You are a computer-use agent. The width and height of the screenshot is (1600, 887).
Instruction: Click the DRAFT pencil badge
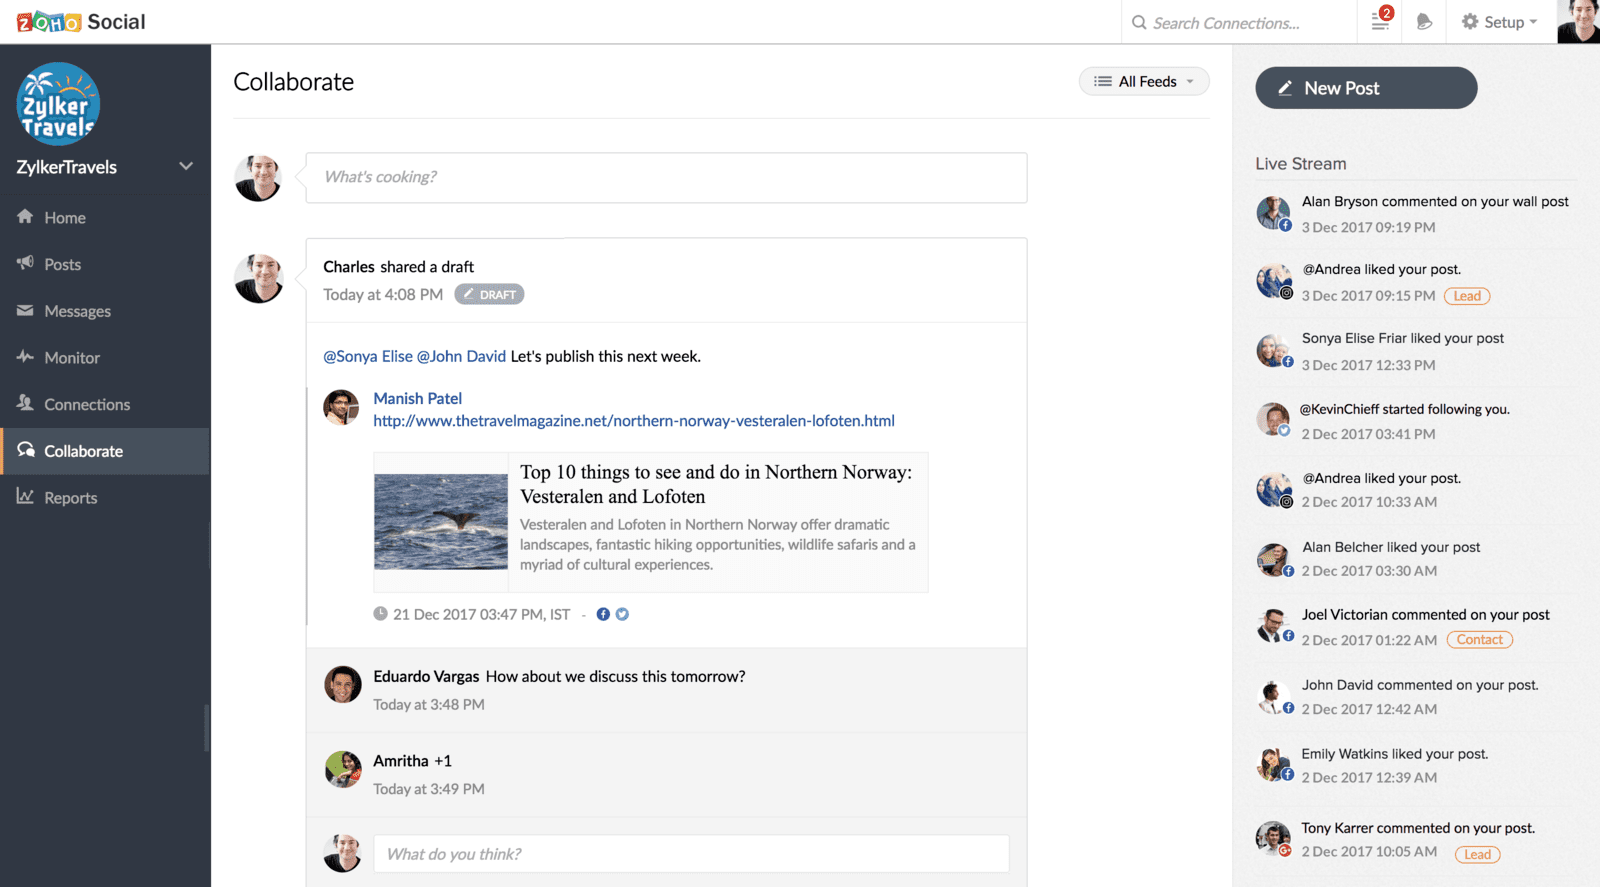coord(489,294)
